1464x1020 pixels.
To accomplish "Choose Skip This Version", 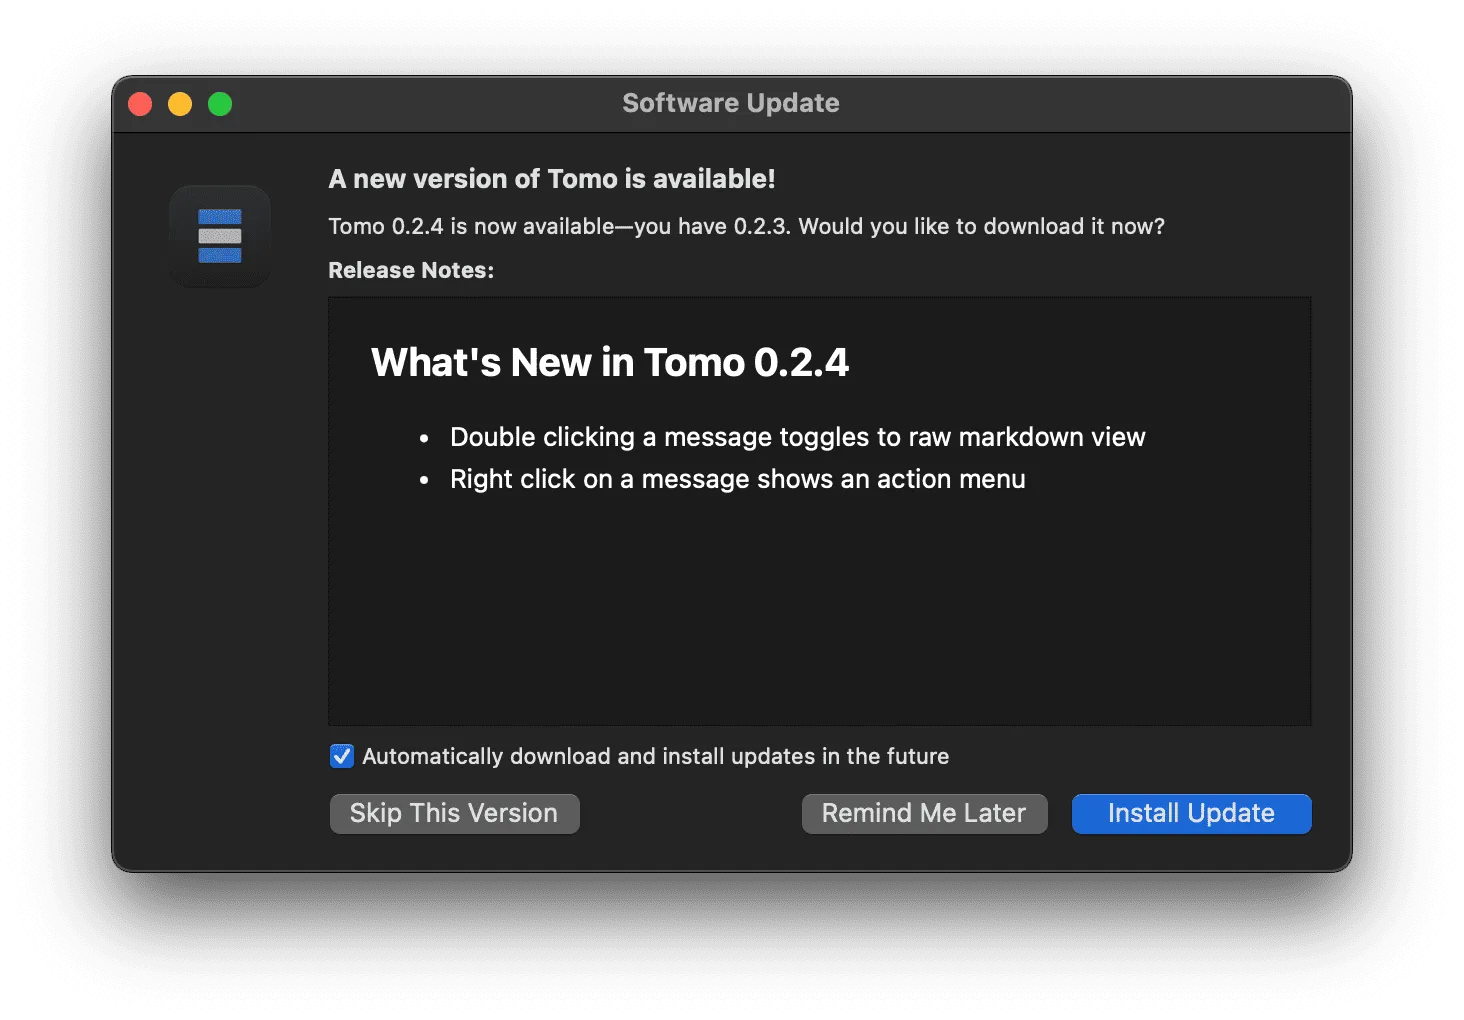I will pyautogui.click(x=454, y=813).
